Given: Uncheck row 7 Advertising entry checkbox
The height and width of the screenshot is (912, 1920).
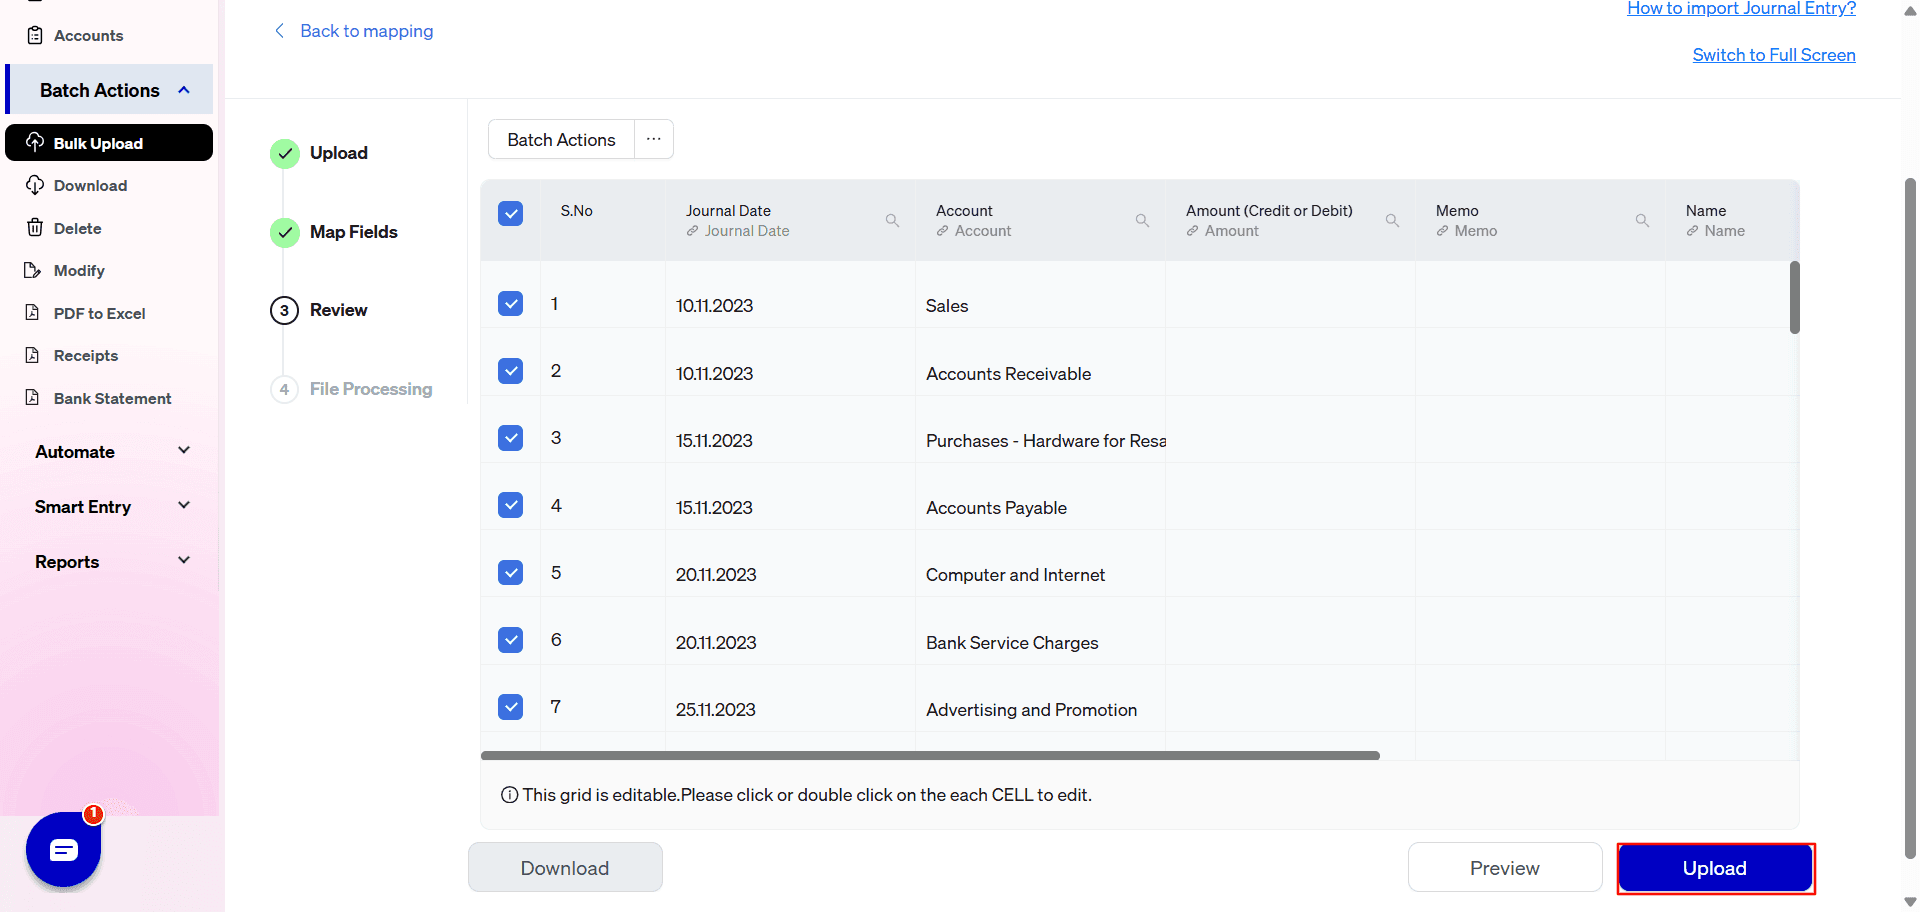Looking at the screenshot, I should 510,706.
